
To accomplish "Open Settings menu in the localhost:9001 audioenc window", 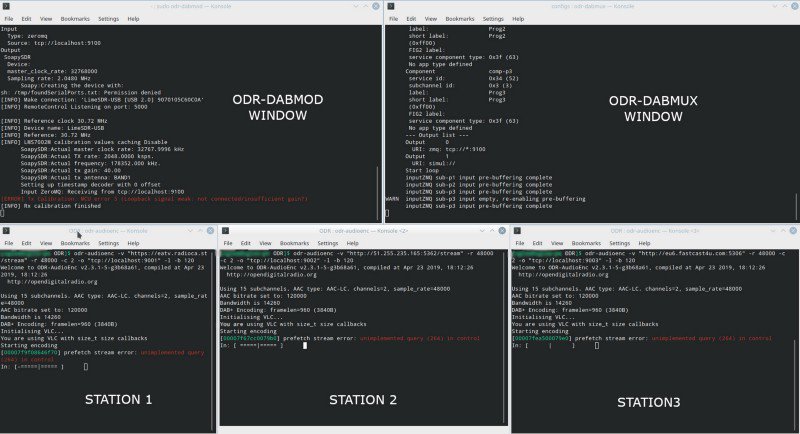I will (x=108, y=243).
